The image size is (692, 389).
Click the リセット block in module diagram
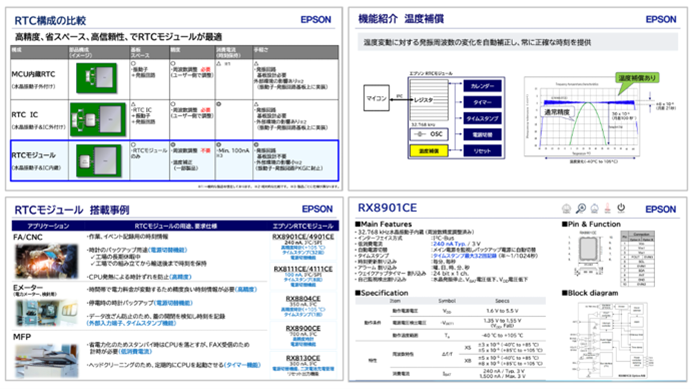pos(482,151)
